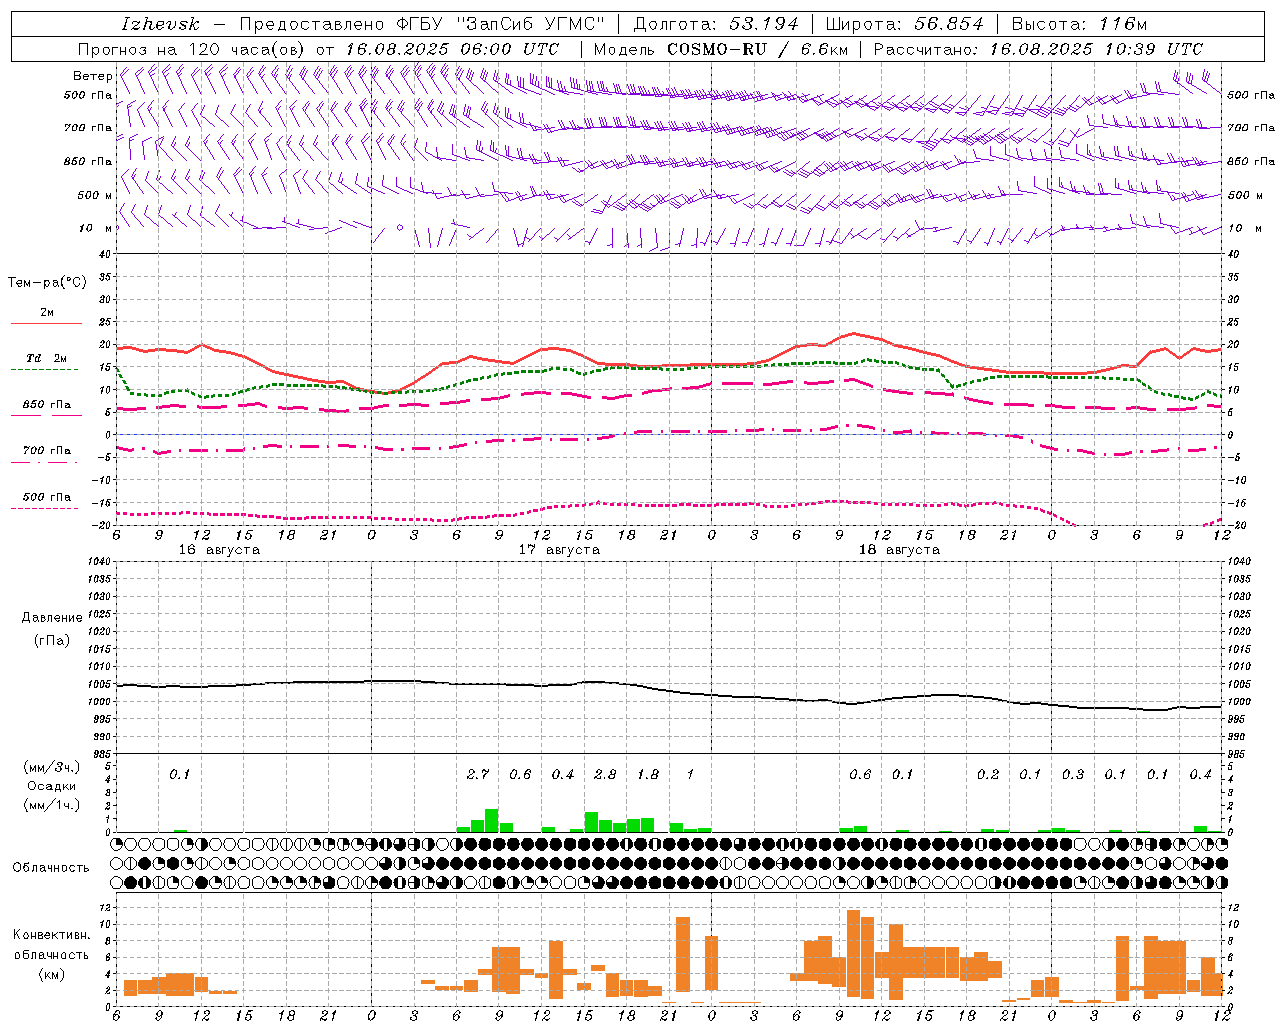Select the Осадки precipitation label
This screenshot has height=1024, width=1280.
coord(51,786)
